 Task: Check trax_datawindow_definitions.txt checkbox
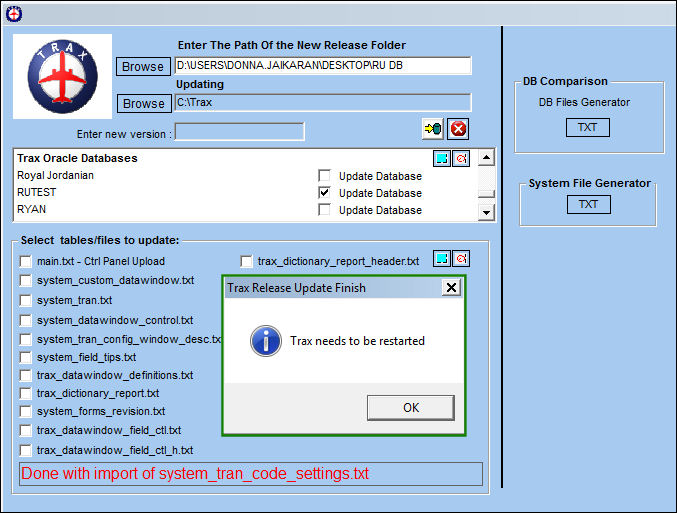pos(25,375)
